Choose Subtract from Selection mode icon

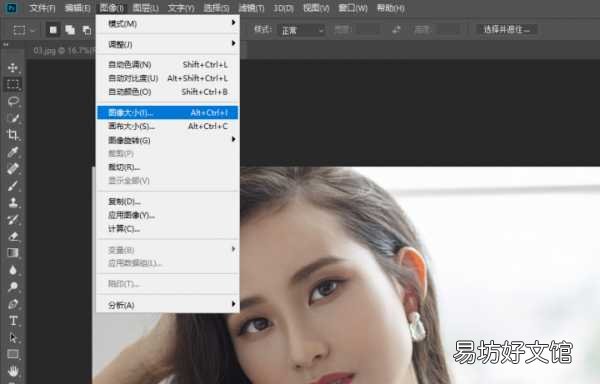(87, 30)
